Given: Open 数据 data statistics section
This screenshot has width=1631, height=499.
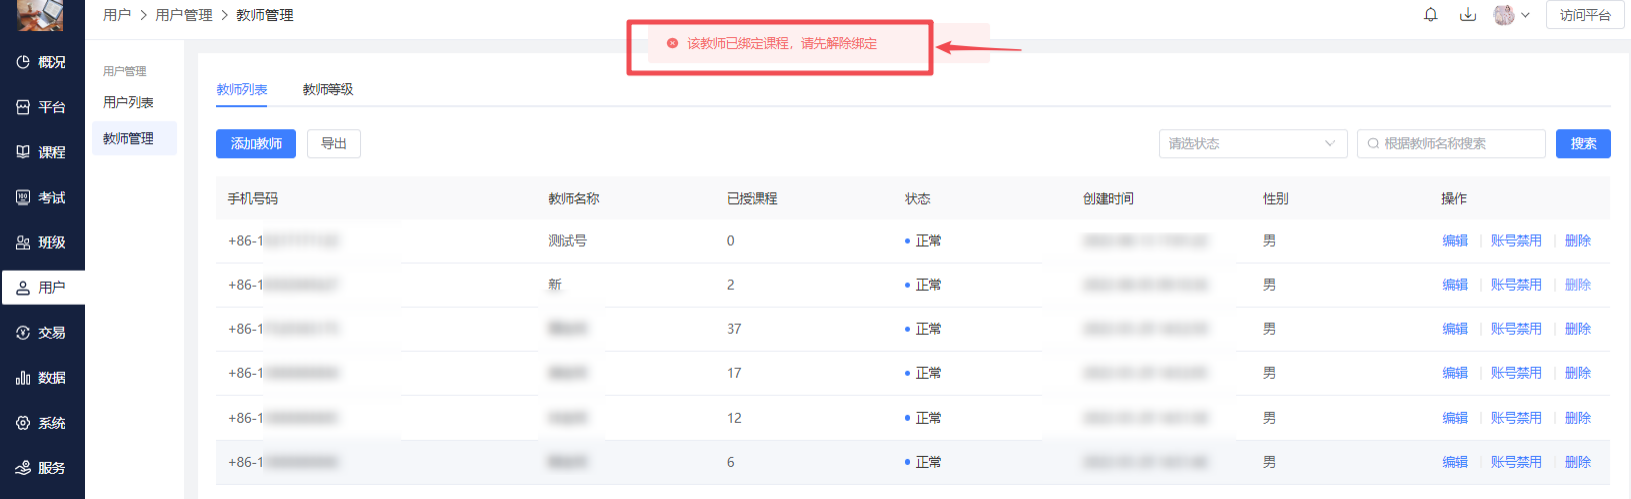Looking at the screenshot, I should pos(42,378).
